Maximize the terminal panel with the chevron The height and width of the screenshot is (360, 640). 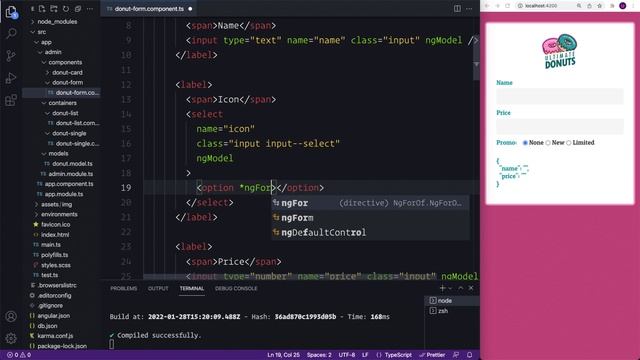point(461,288)
